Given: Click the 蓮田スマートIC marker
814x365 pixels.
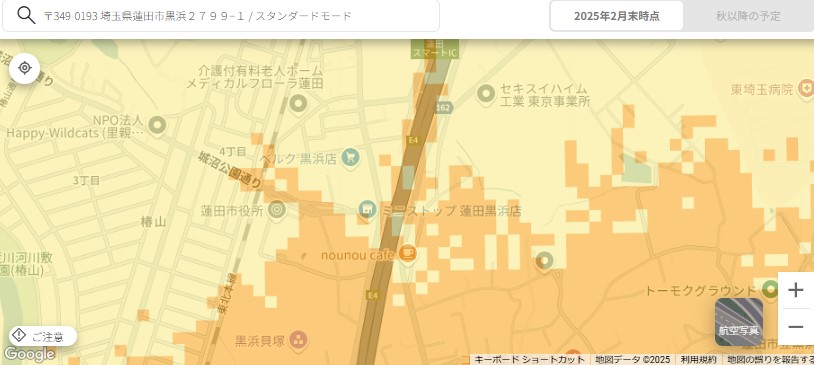Looking at the screenshot, I should pyautogui.click(x=435, y=49).
